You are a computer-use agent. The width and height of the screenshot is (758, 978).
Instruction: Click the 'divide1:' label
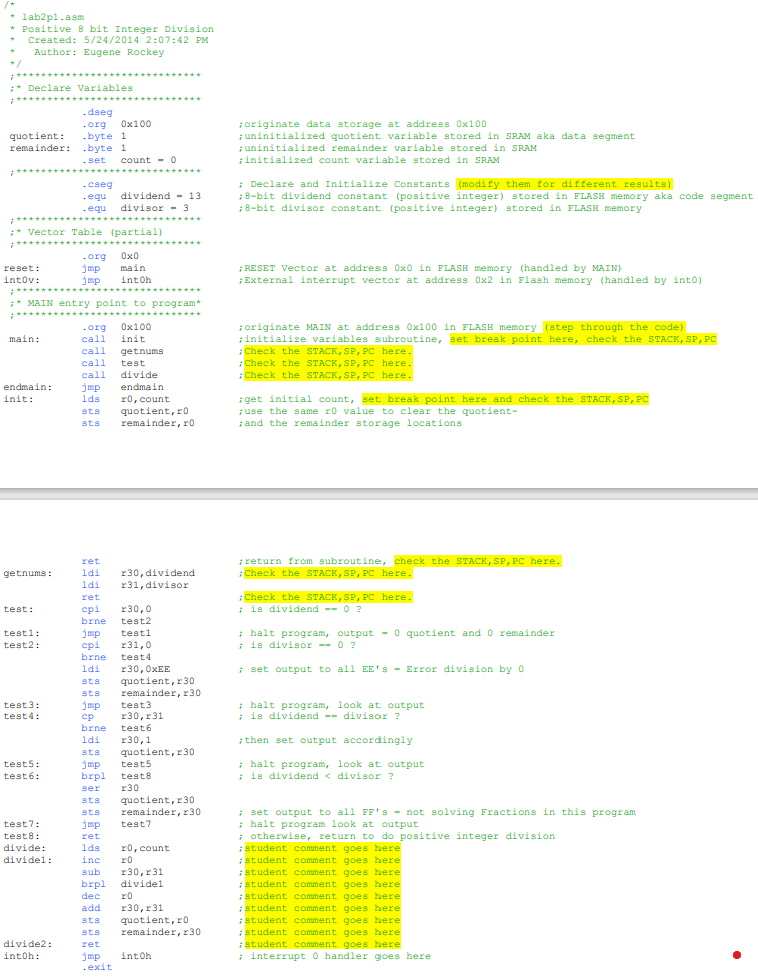[27, 860]
